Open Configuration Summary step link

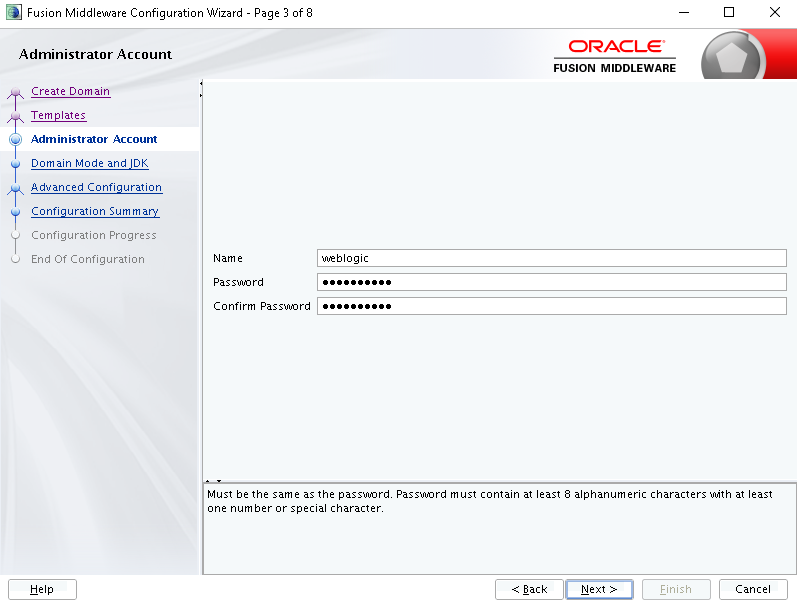point(95,211)
